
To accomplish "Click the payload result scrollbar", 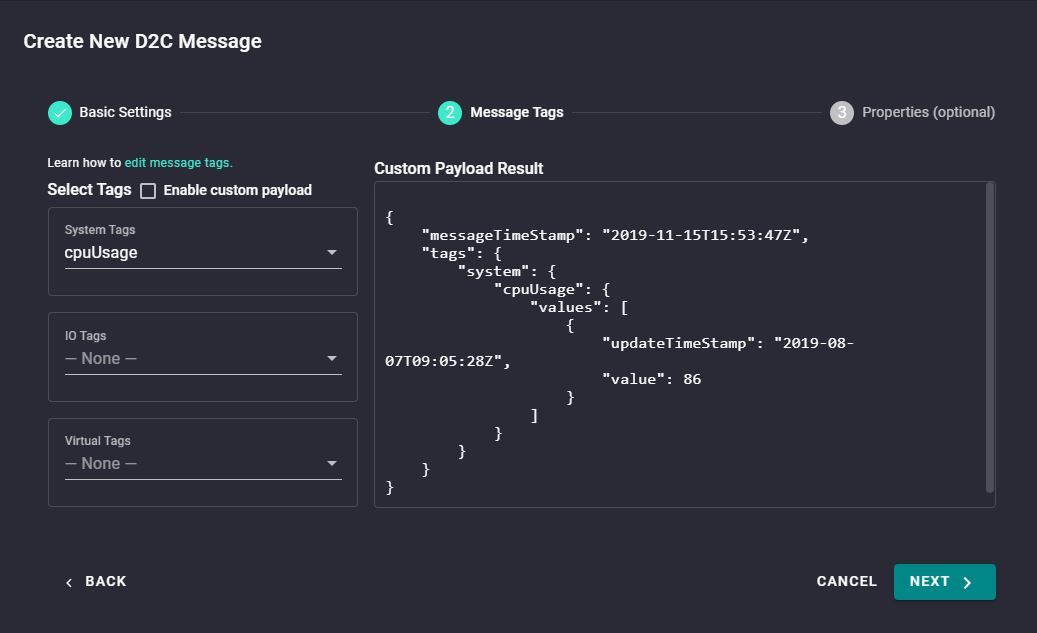I will coord(989,337).
